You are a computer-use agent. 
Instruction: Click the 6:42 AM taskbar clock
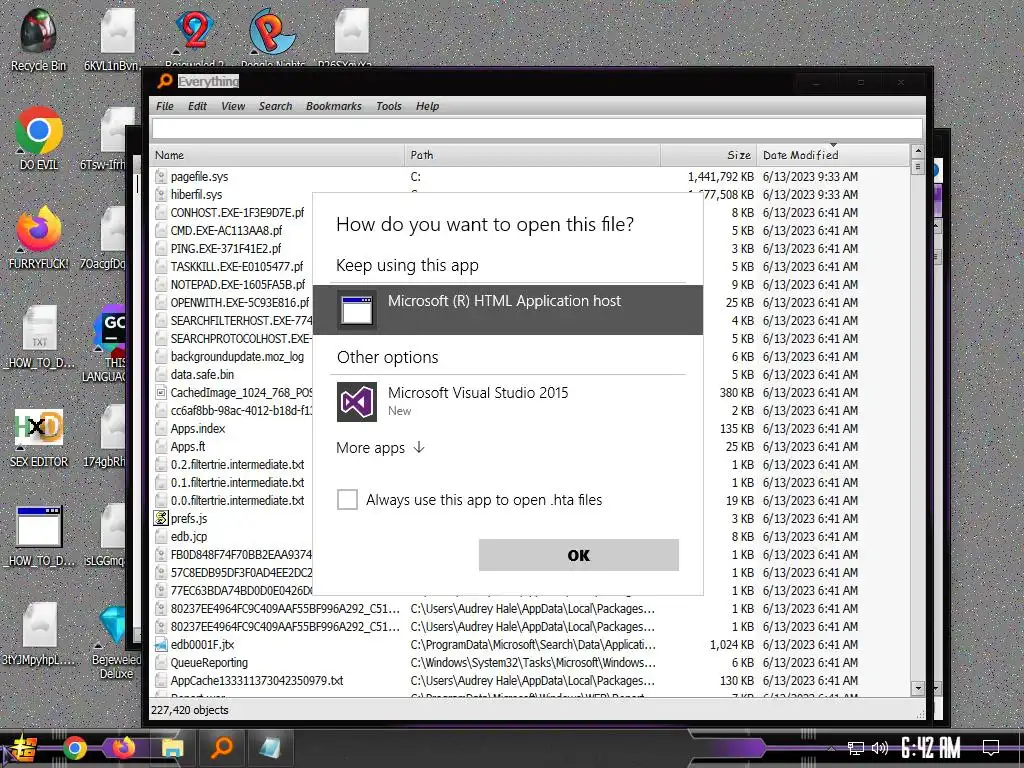931,748
